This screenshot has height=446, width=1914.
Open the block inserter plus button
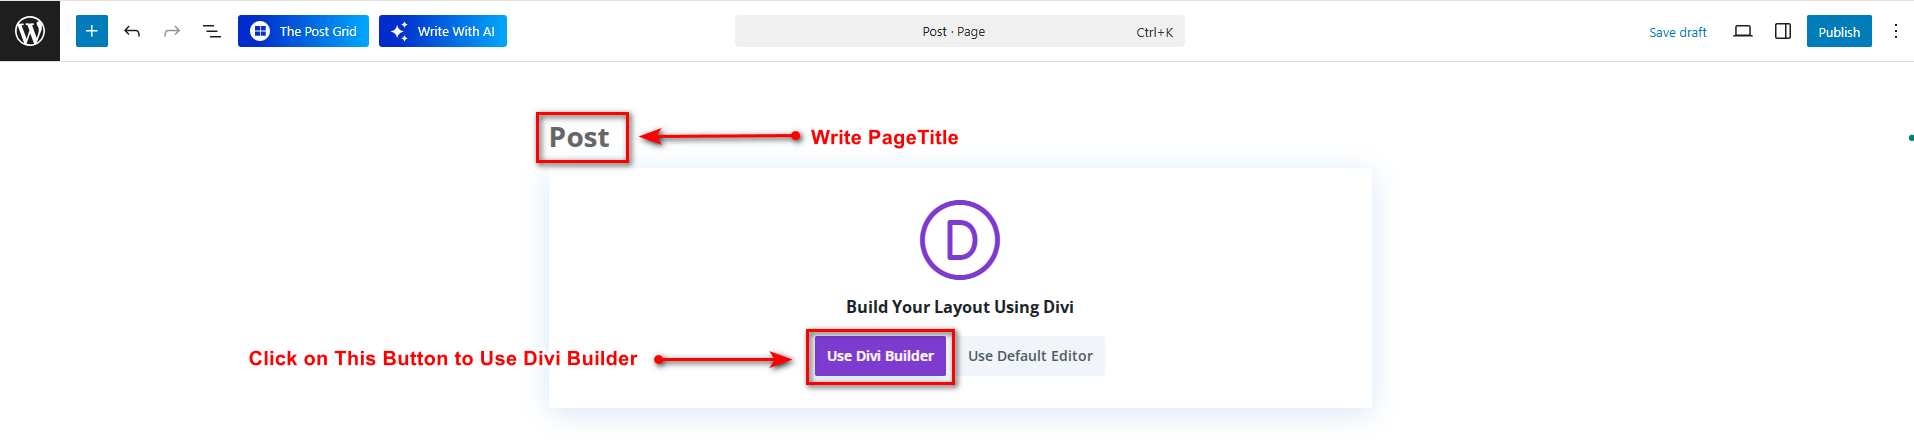(x=92, y=31)
